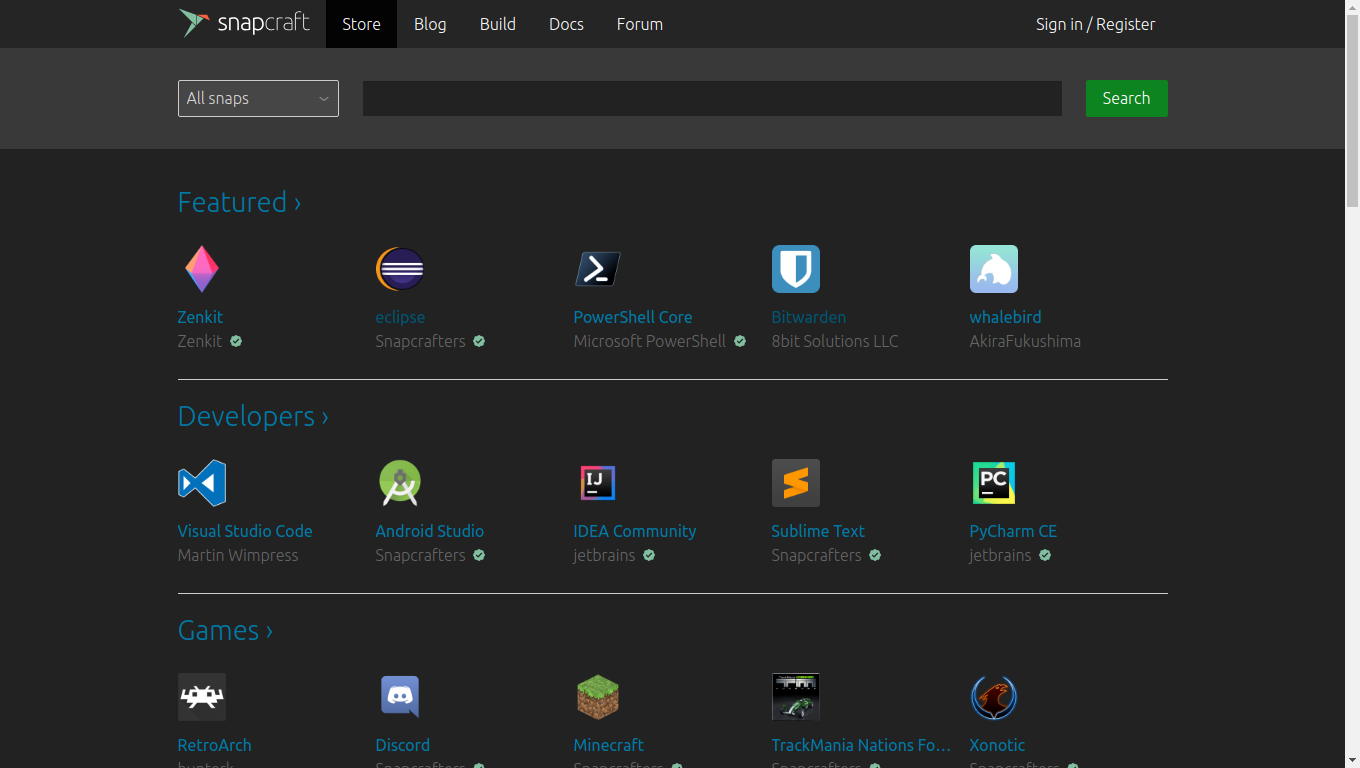Open the PowerShell Core icon
1360x768 pixels.
pos(597,268)
